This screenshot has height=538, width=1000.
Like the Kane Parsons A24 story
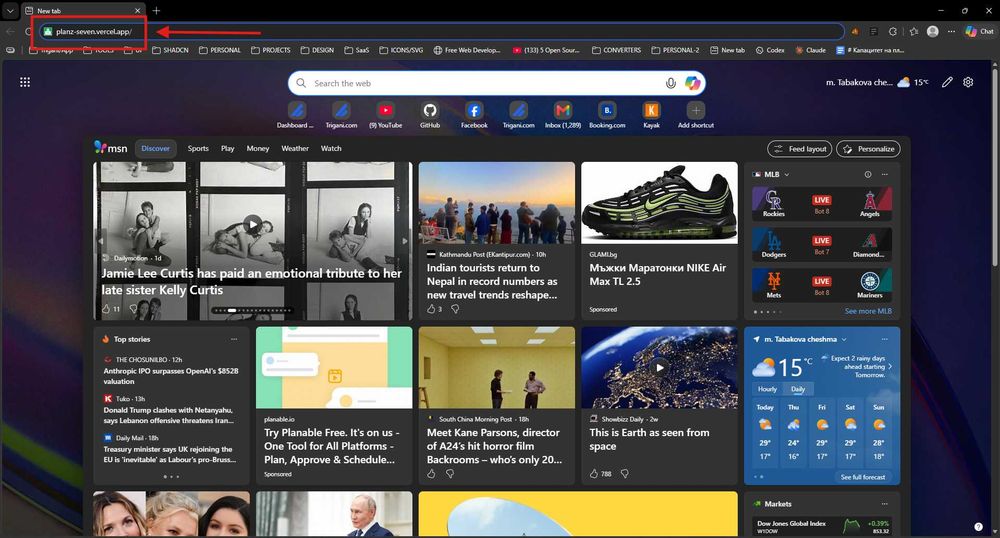pos(431,474)
